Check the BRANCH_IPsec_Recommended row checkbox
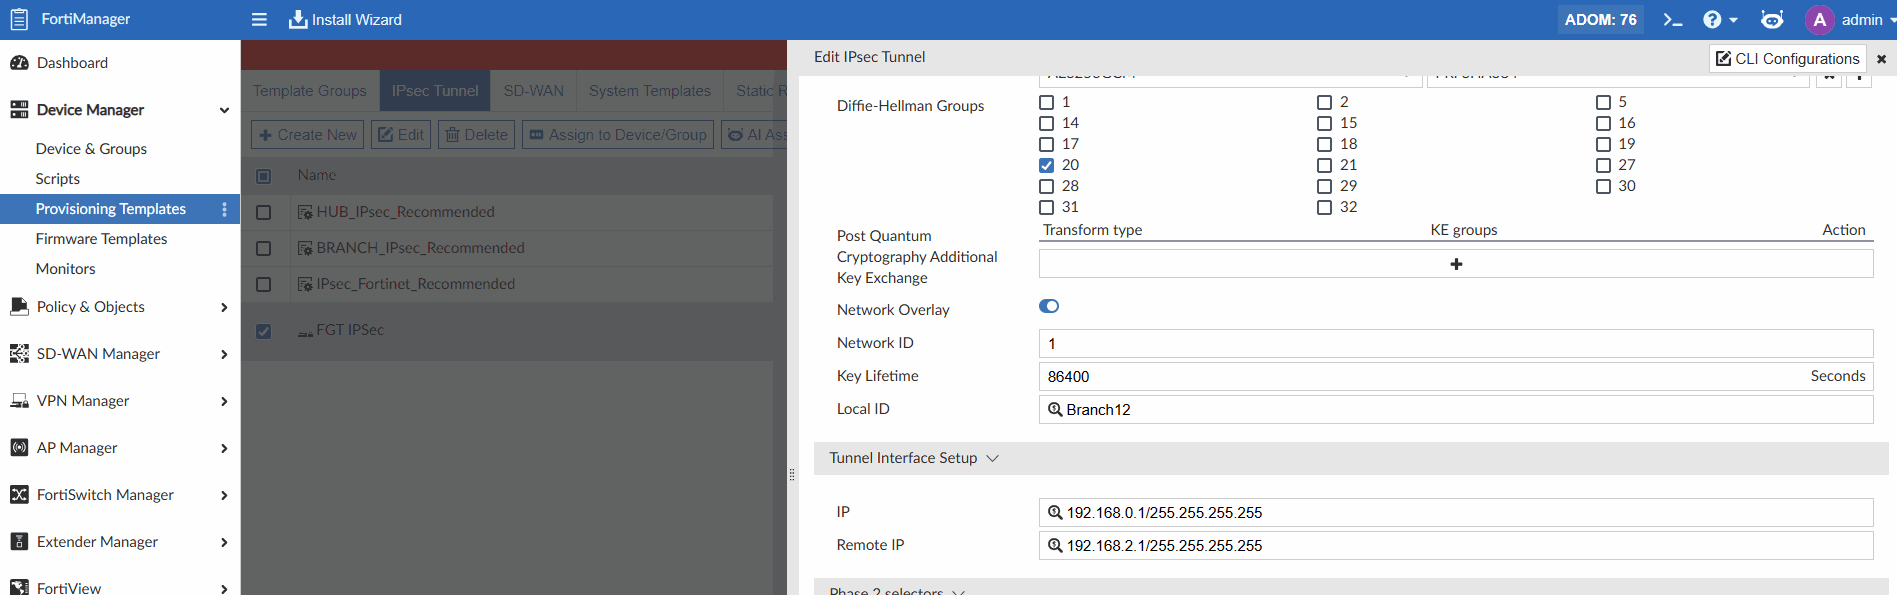 pos(264,248)
